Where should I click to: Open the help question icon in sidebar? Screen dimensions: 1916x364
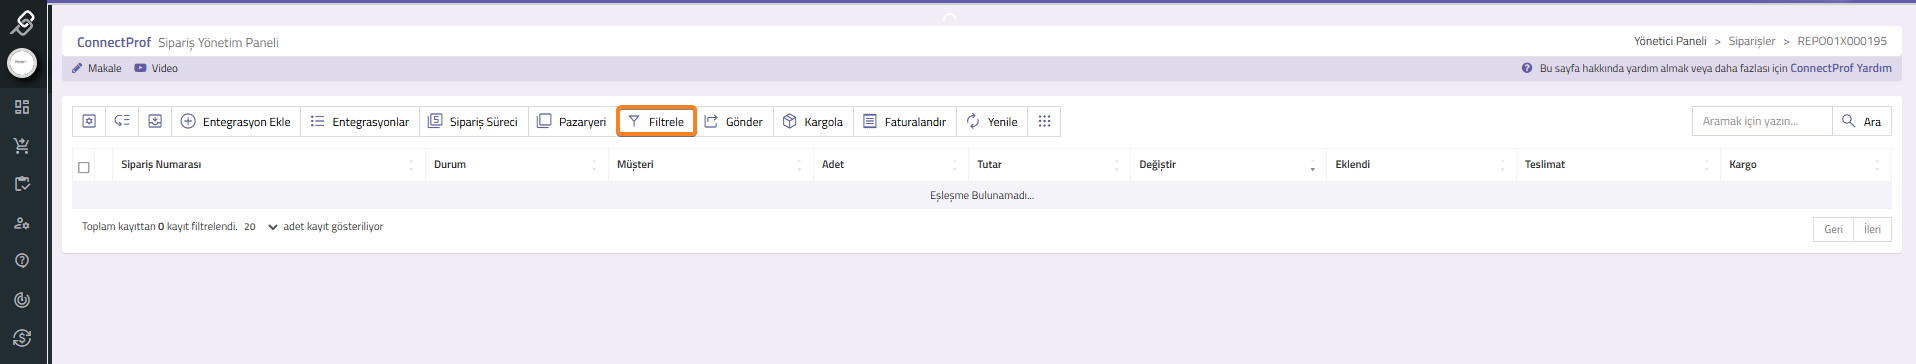(x=22, y=261)
